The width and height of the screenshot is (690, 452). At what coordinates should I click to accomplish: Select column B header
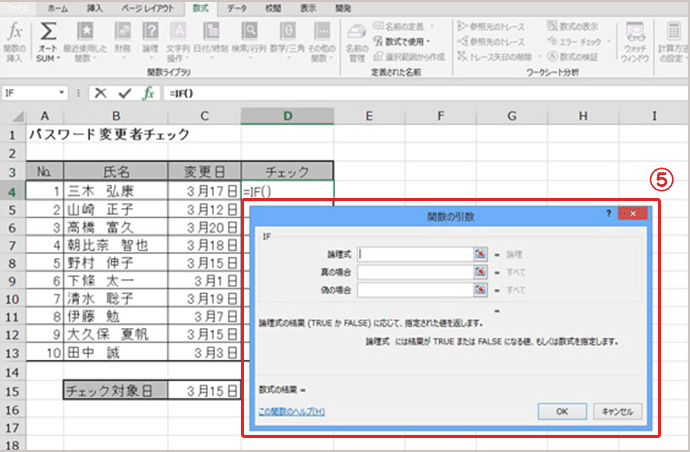[x=116, y=116]
